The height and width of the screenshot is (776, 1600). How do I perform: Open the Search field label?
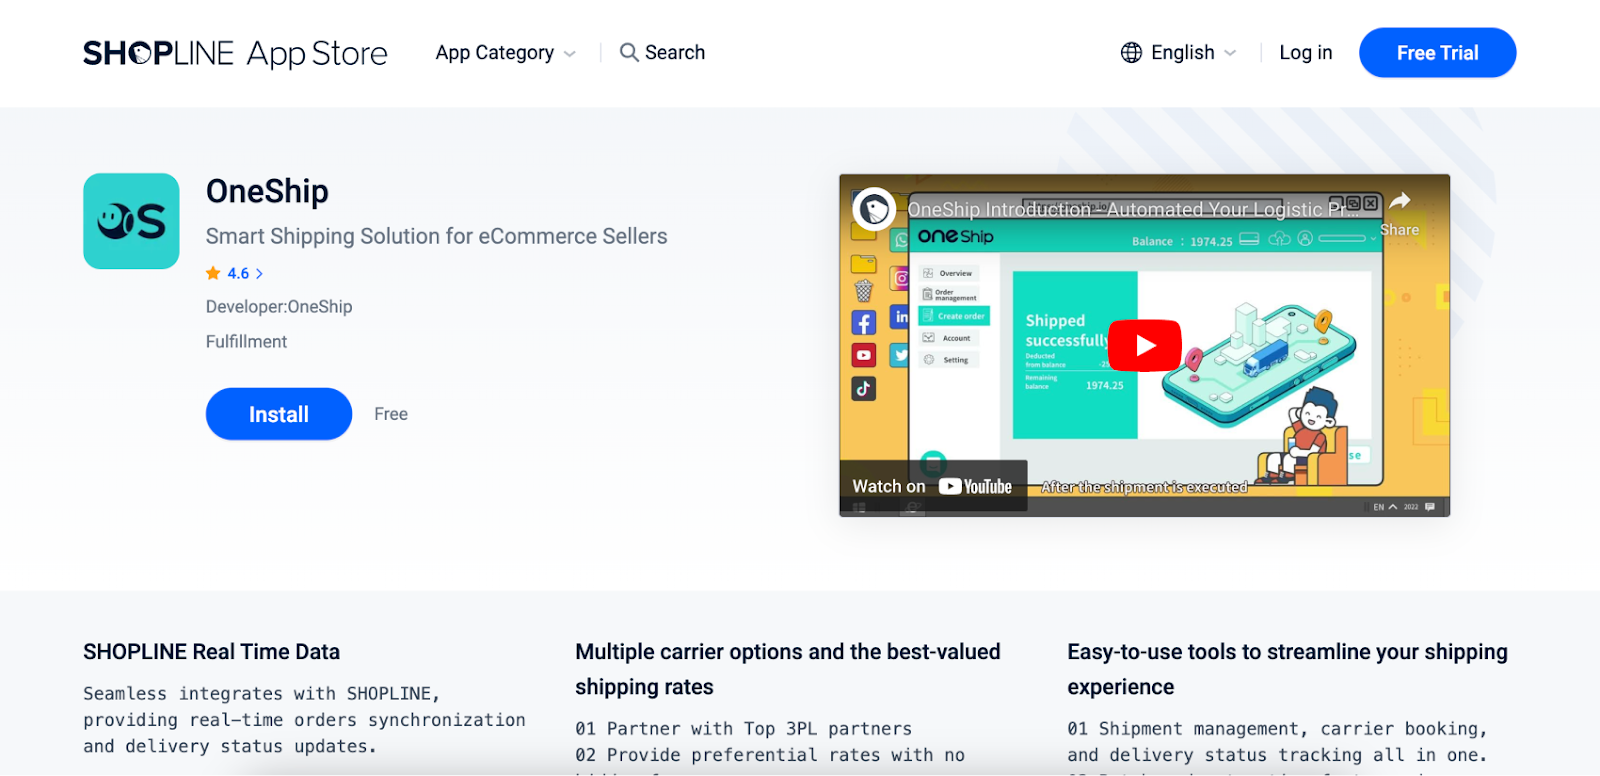pyautogui.click(x=675, y=53)
